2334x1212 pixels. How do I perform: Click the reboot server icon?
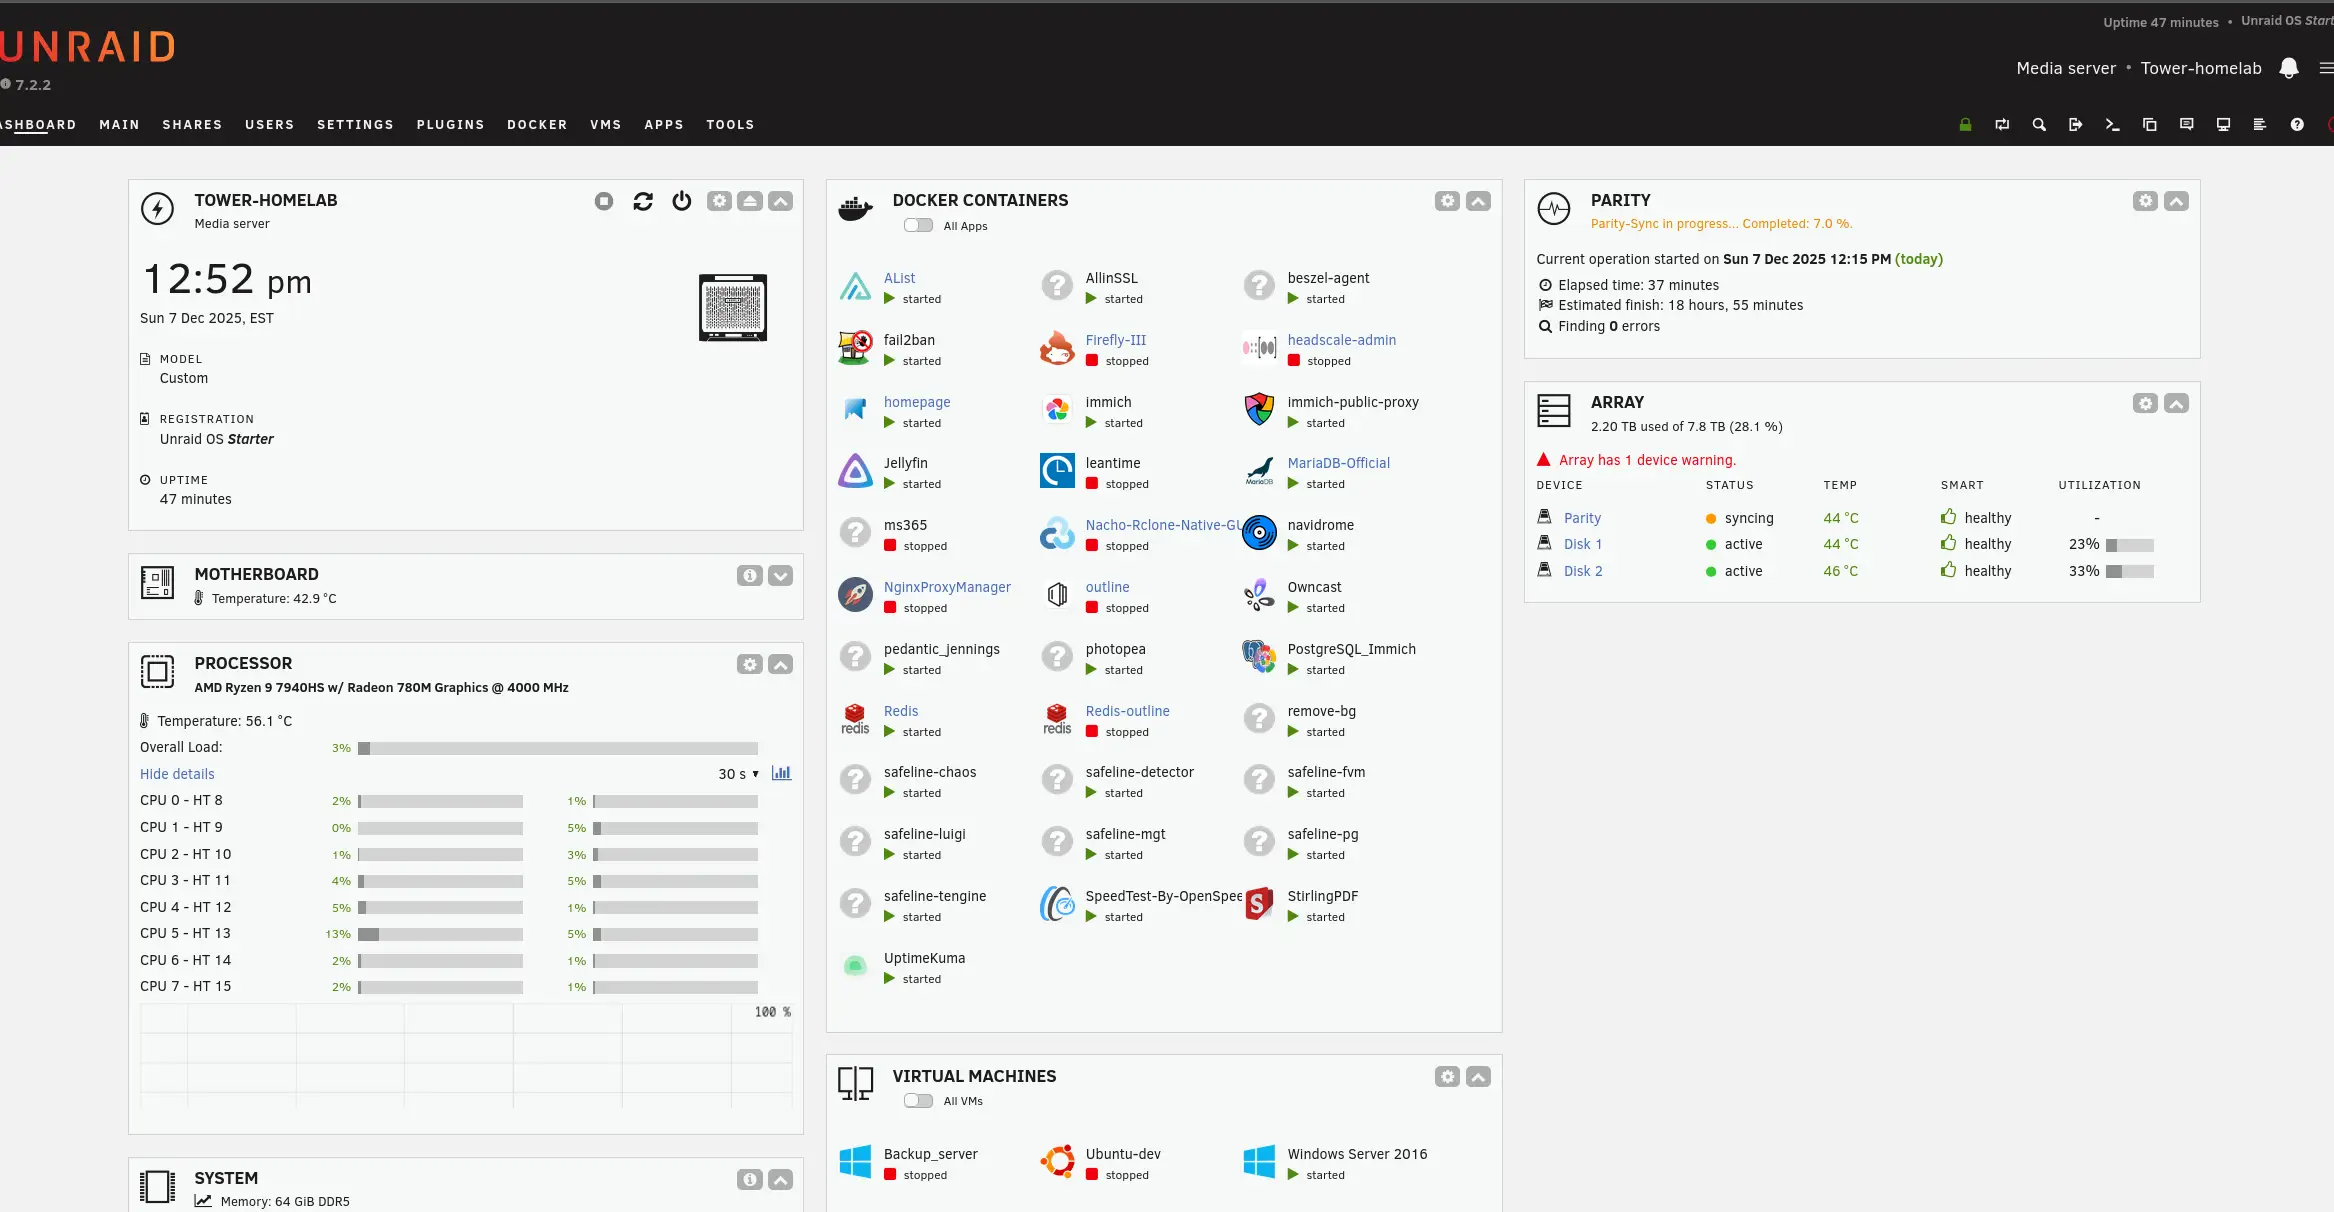643,201
